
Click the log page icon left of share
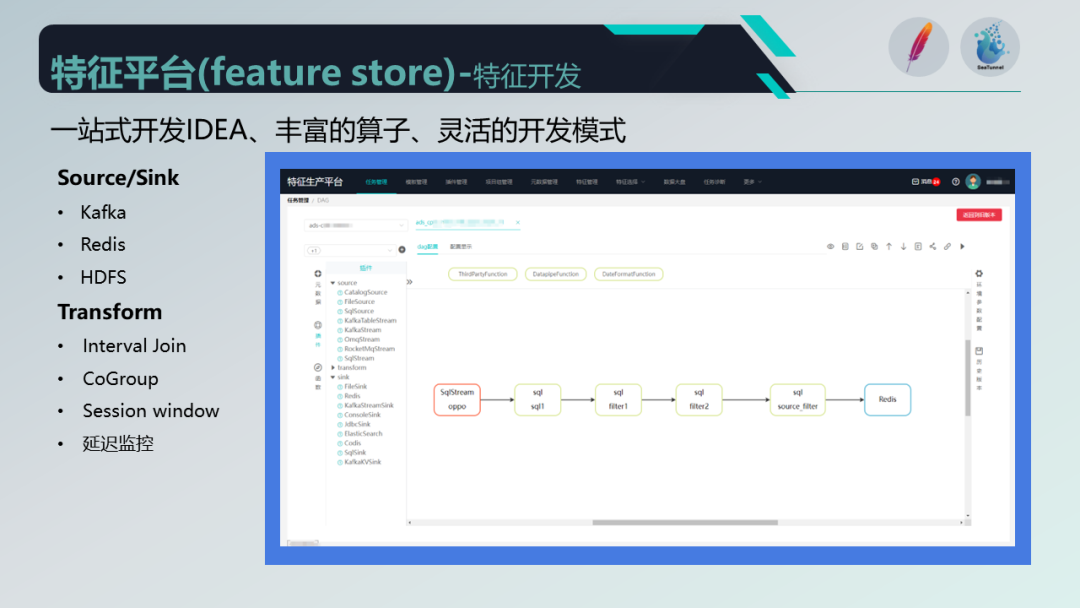click(x=918, y=247)
